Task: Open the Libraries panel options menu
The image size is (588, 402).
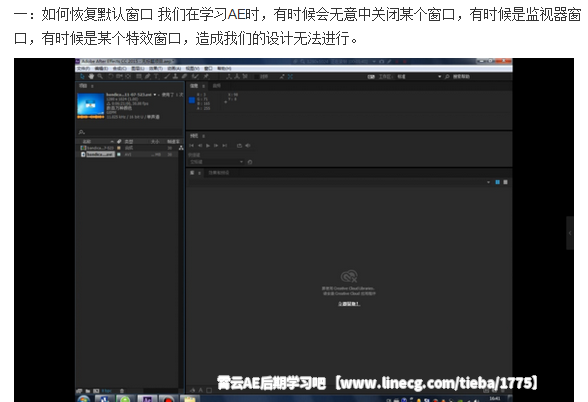Action: click(200, 173)
